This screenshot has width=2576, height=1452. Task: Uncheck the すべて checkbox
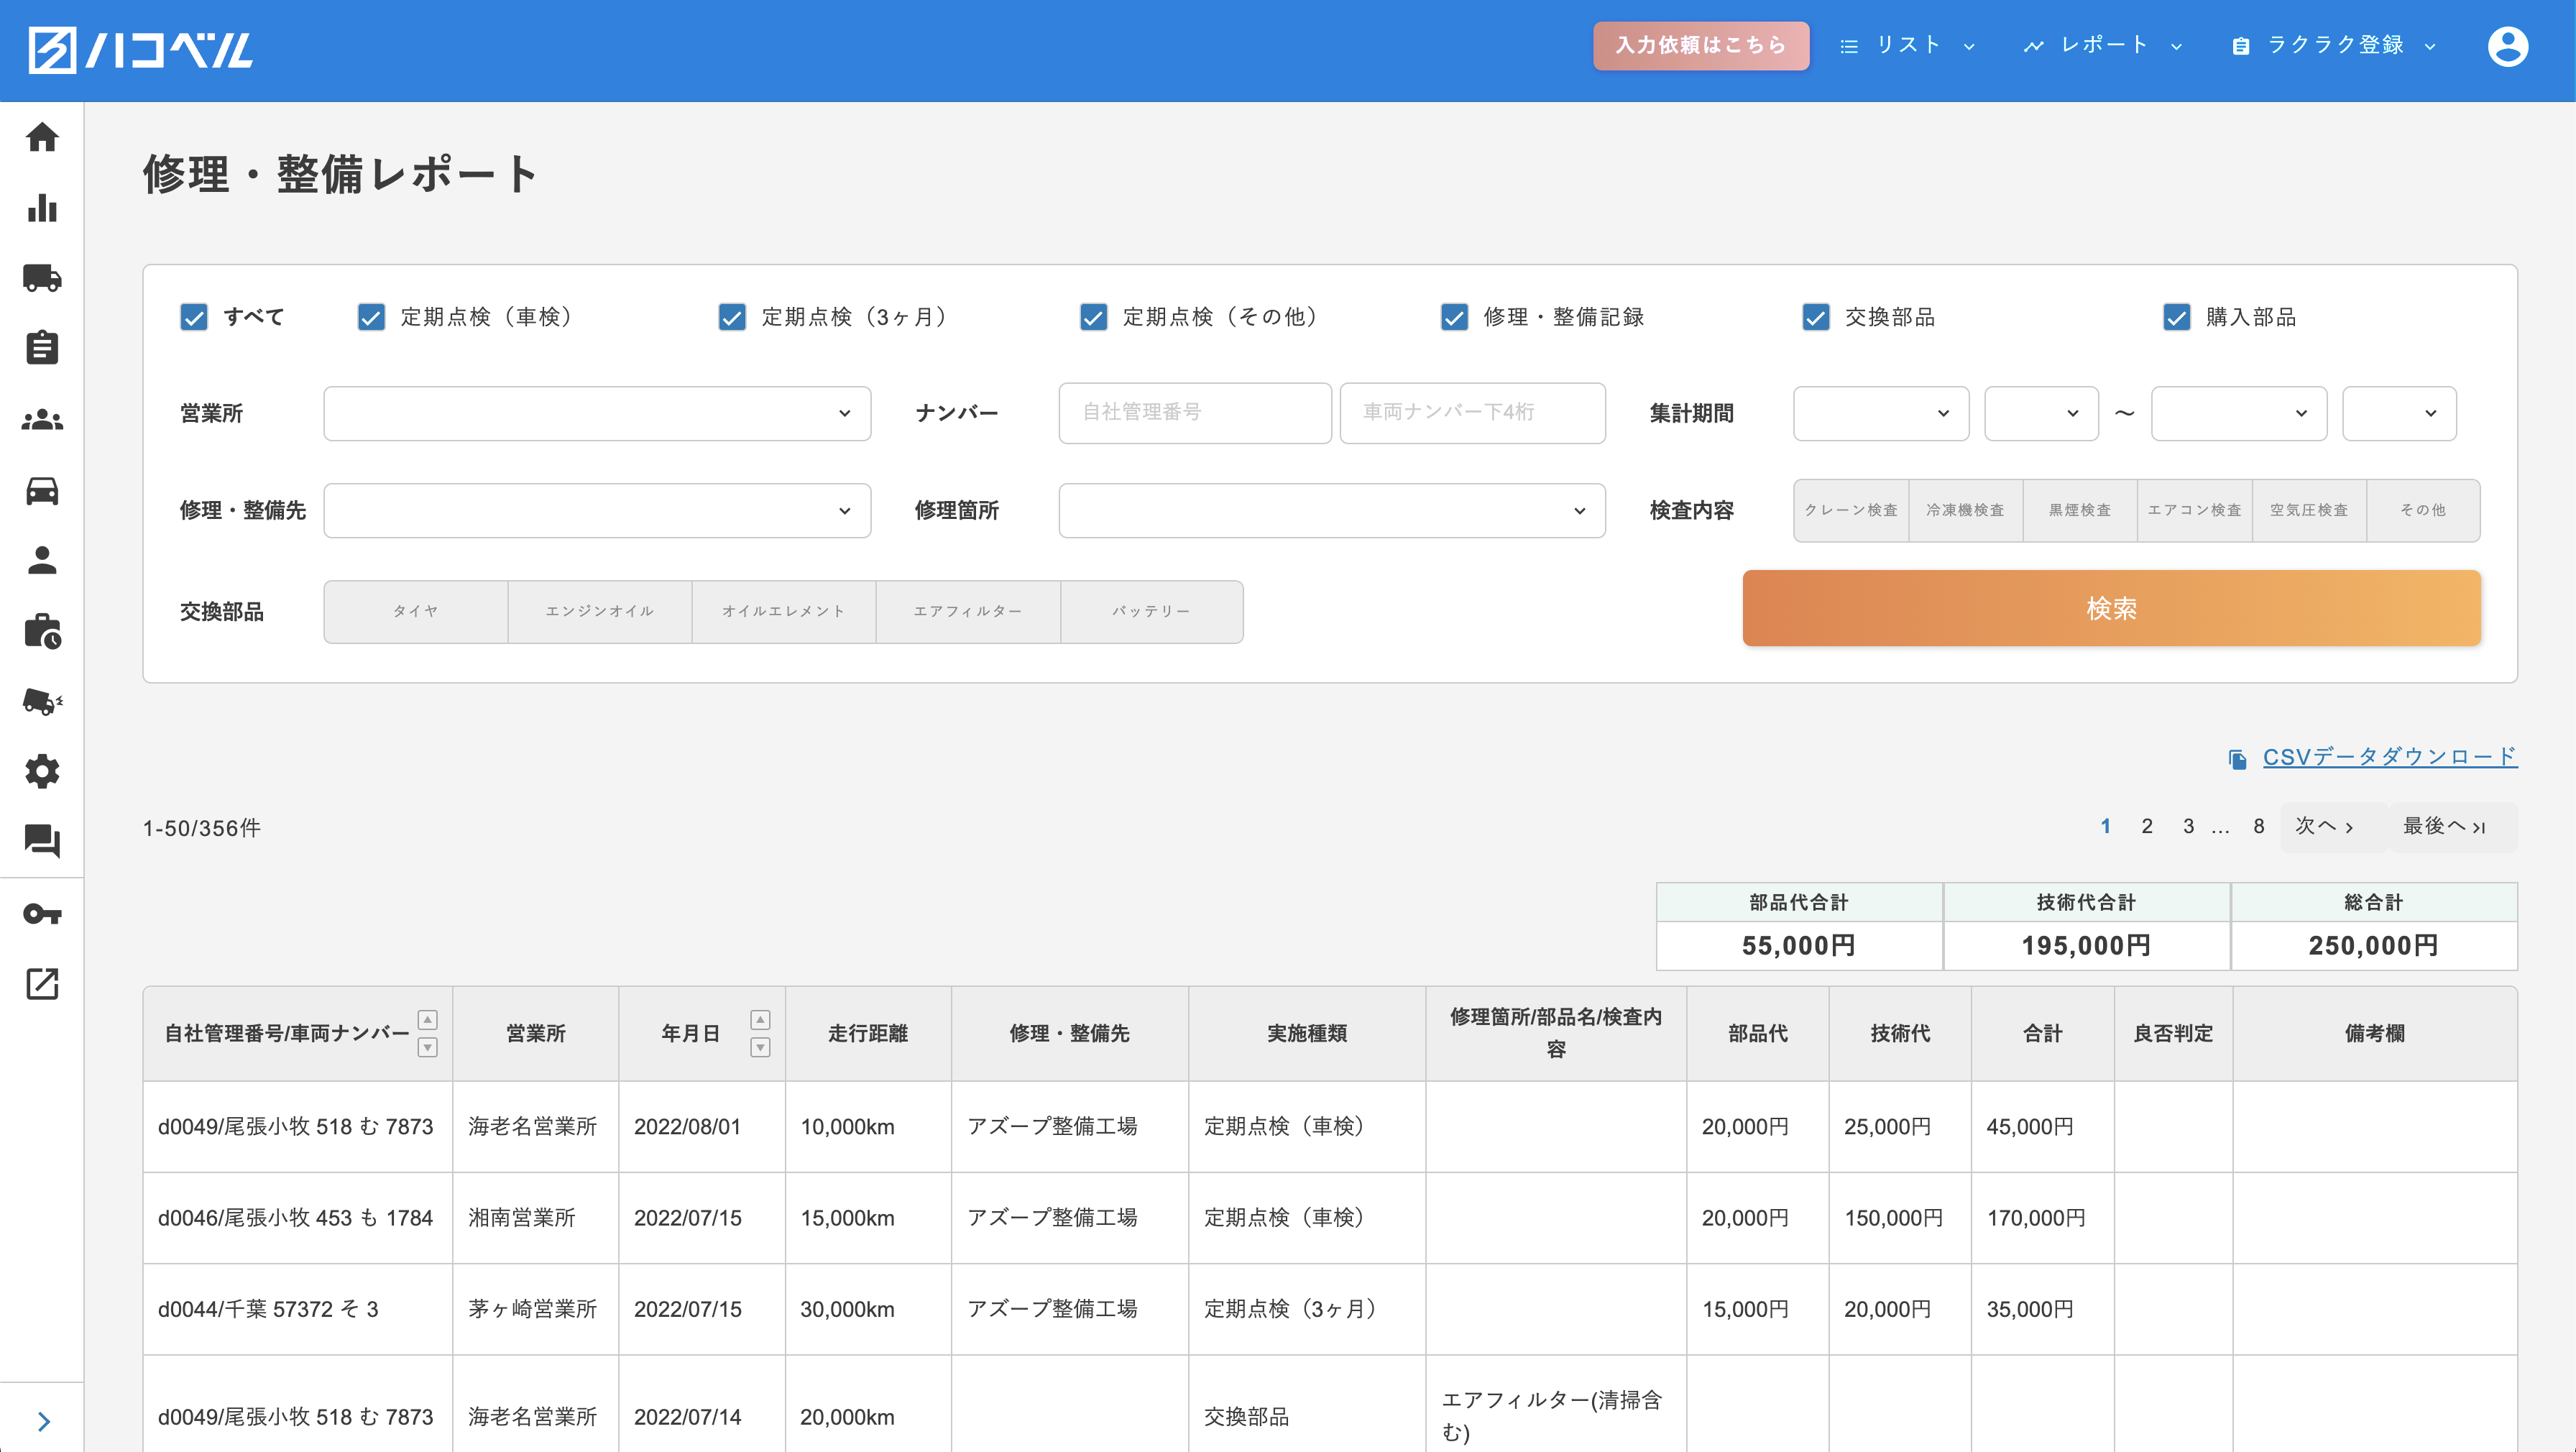pyautogui.click(x=194, y=317)
